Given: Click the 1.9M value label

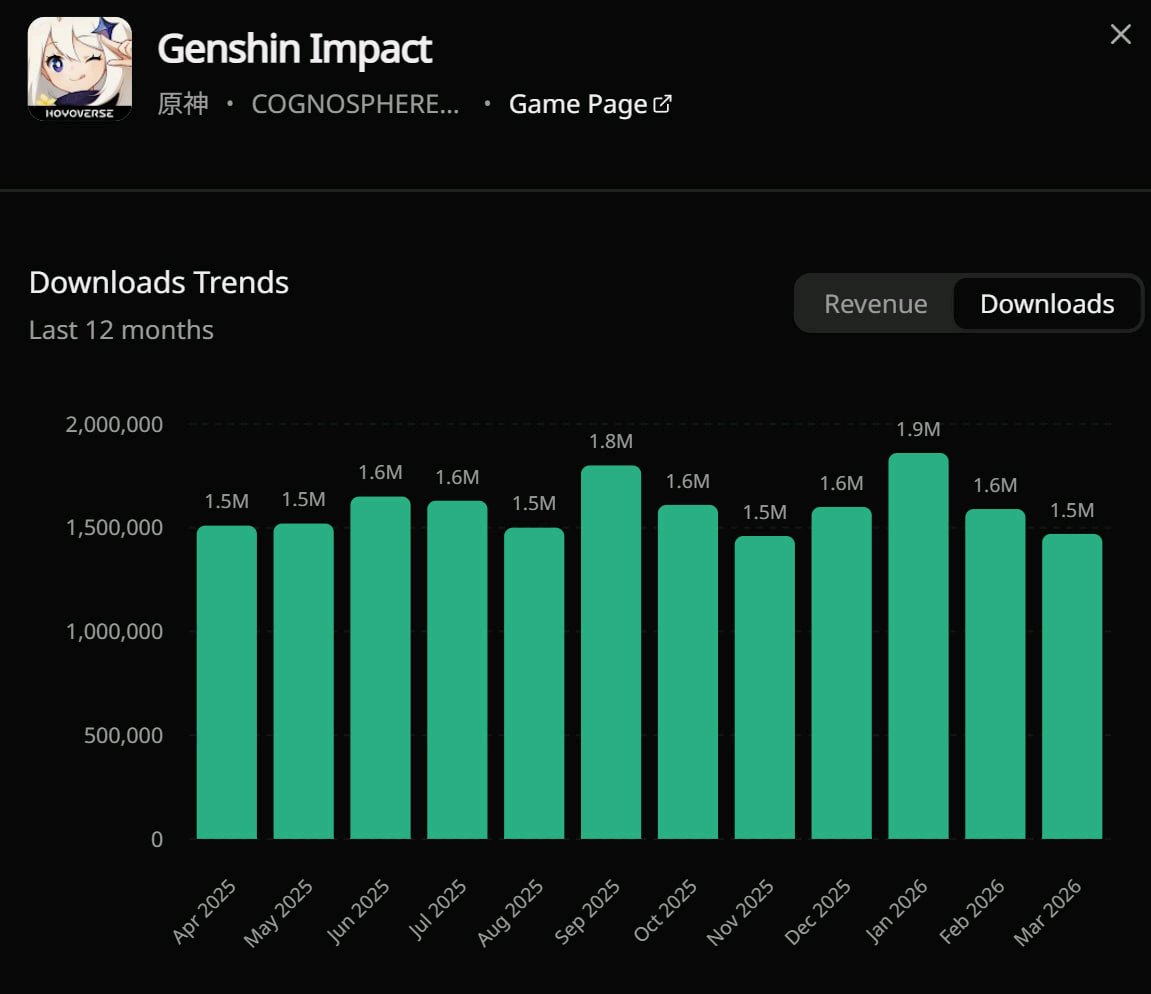Looking at the screenshot, I should click(918, 429).
